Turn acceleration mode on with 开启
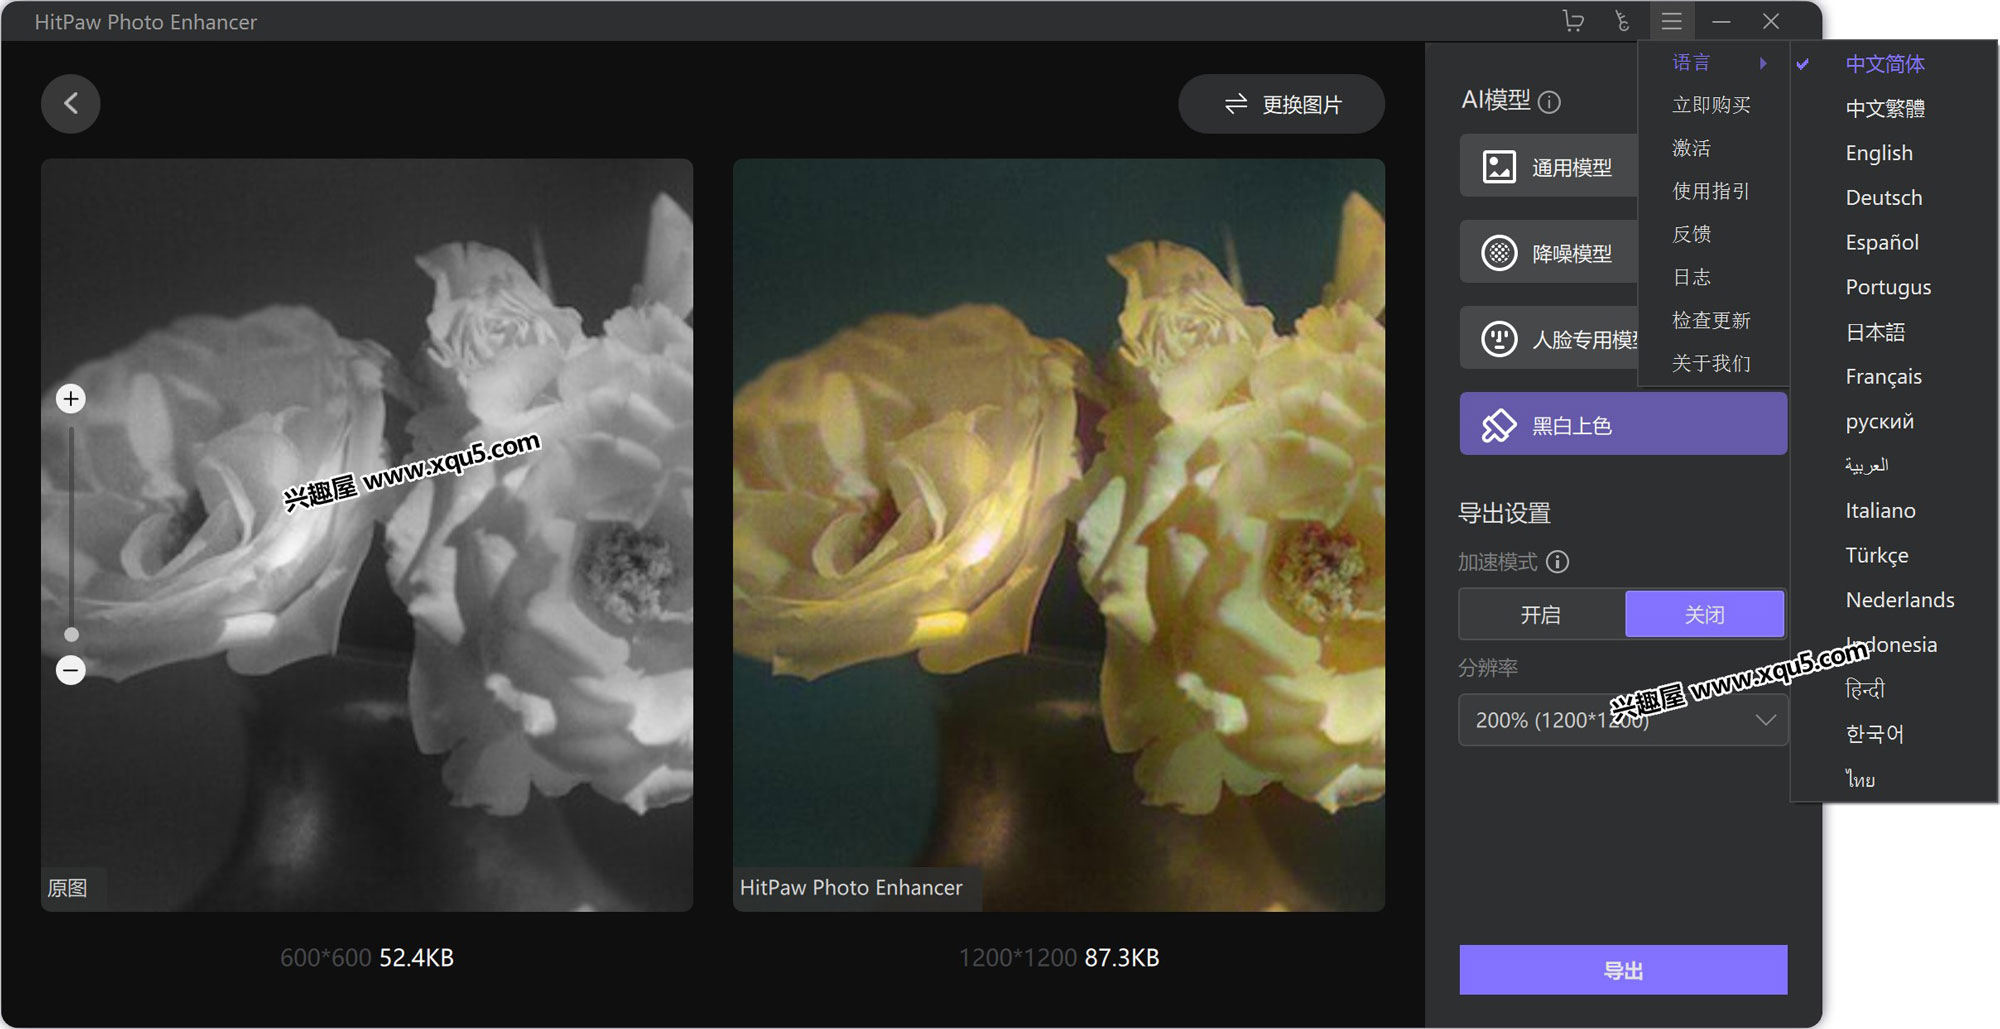 tap(1541, 614)
